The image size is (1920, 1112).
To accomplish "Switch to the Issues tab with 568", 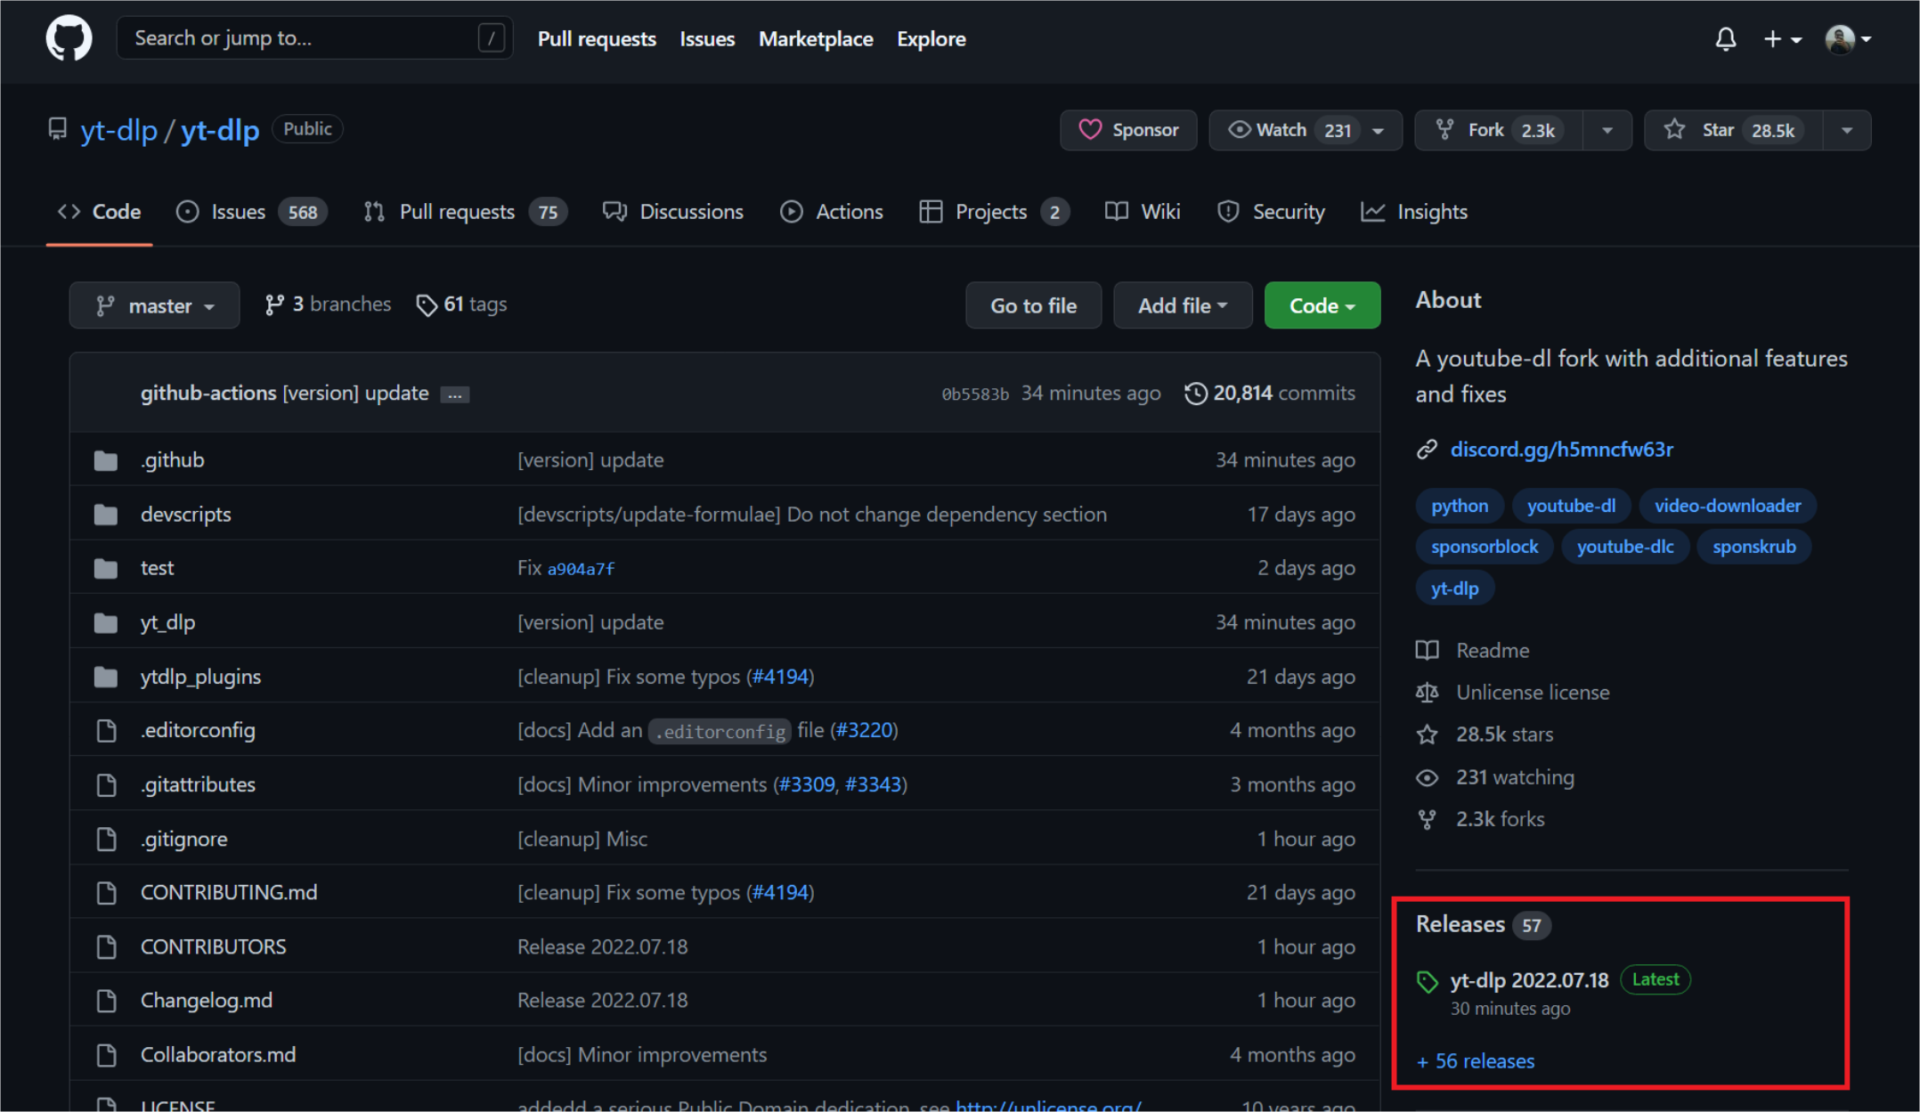I will pyautogui.click(x=251, y=212).
